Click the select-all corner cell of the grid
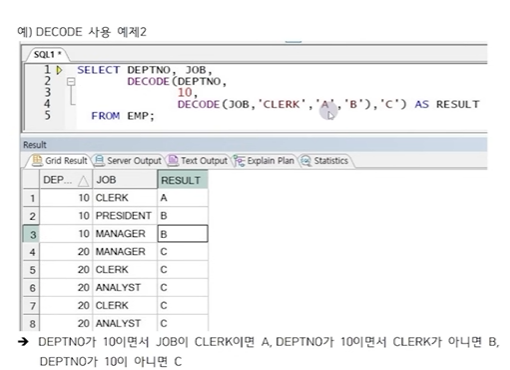Screen dimensions: 510x370 point(31,180)
